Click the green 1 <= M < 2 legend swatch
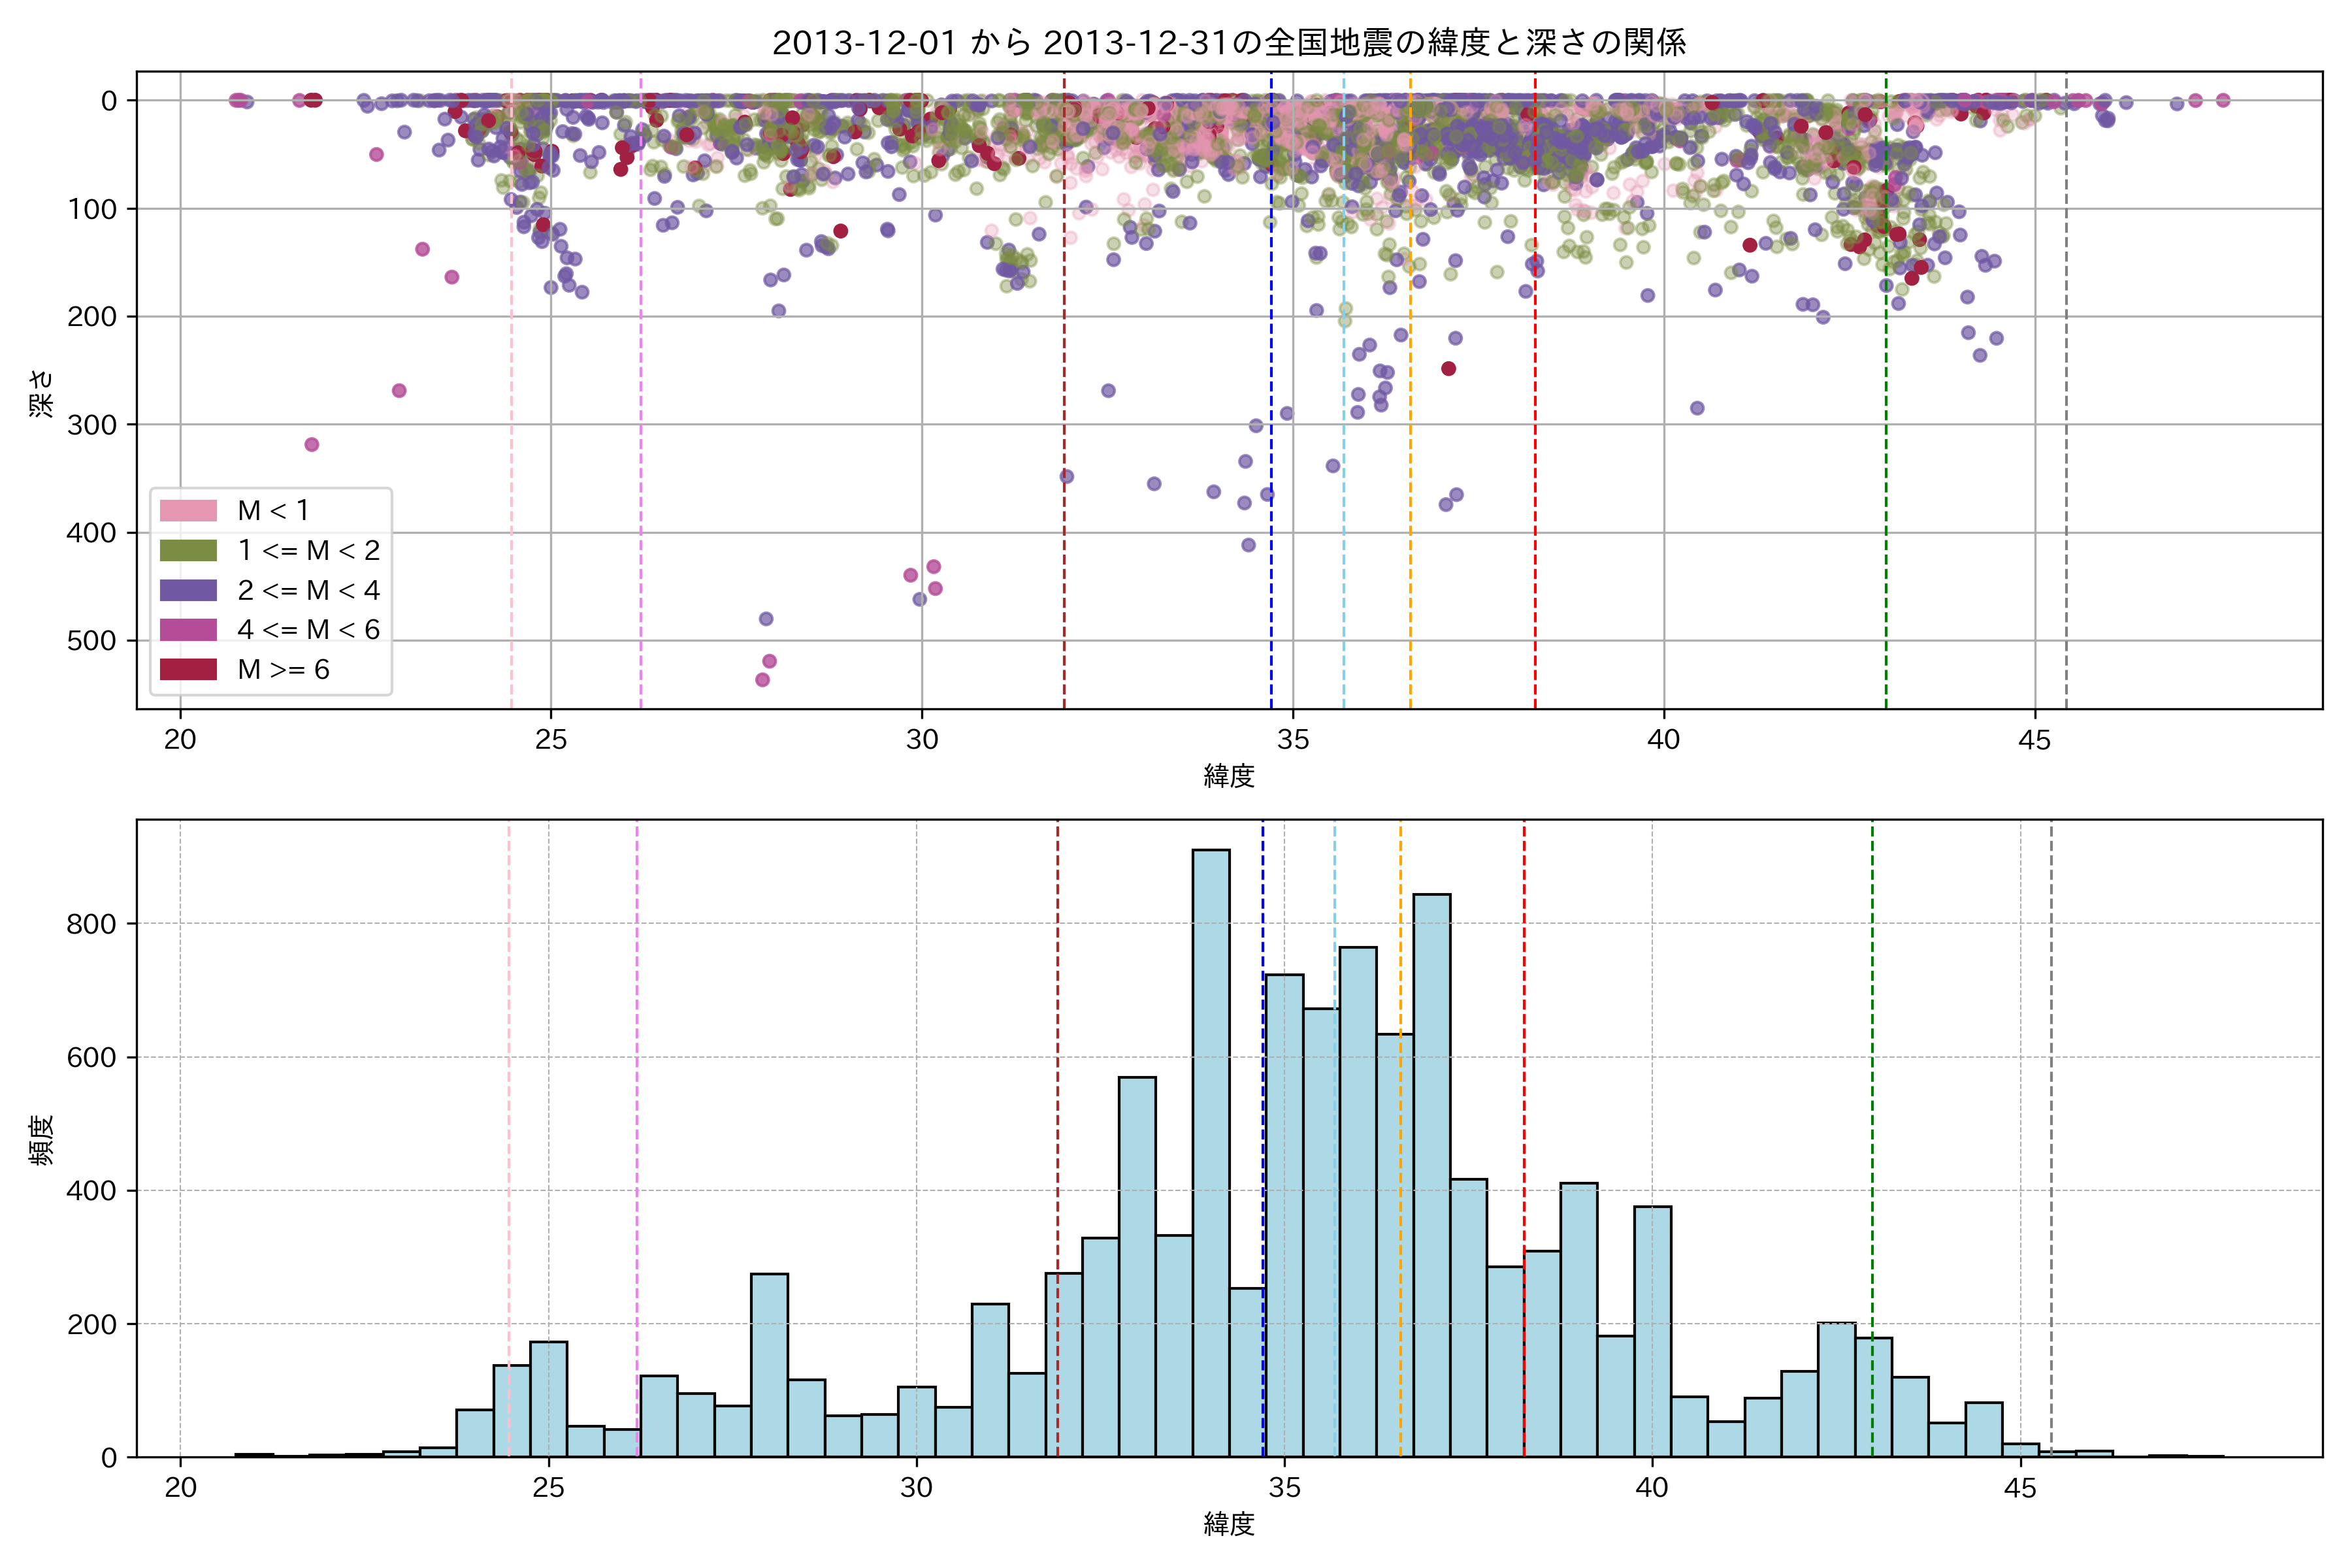Screen dimensions: 2352x1568 188,550
